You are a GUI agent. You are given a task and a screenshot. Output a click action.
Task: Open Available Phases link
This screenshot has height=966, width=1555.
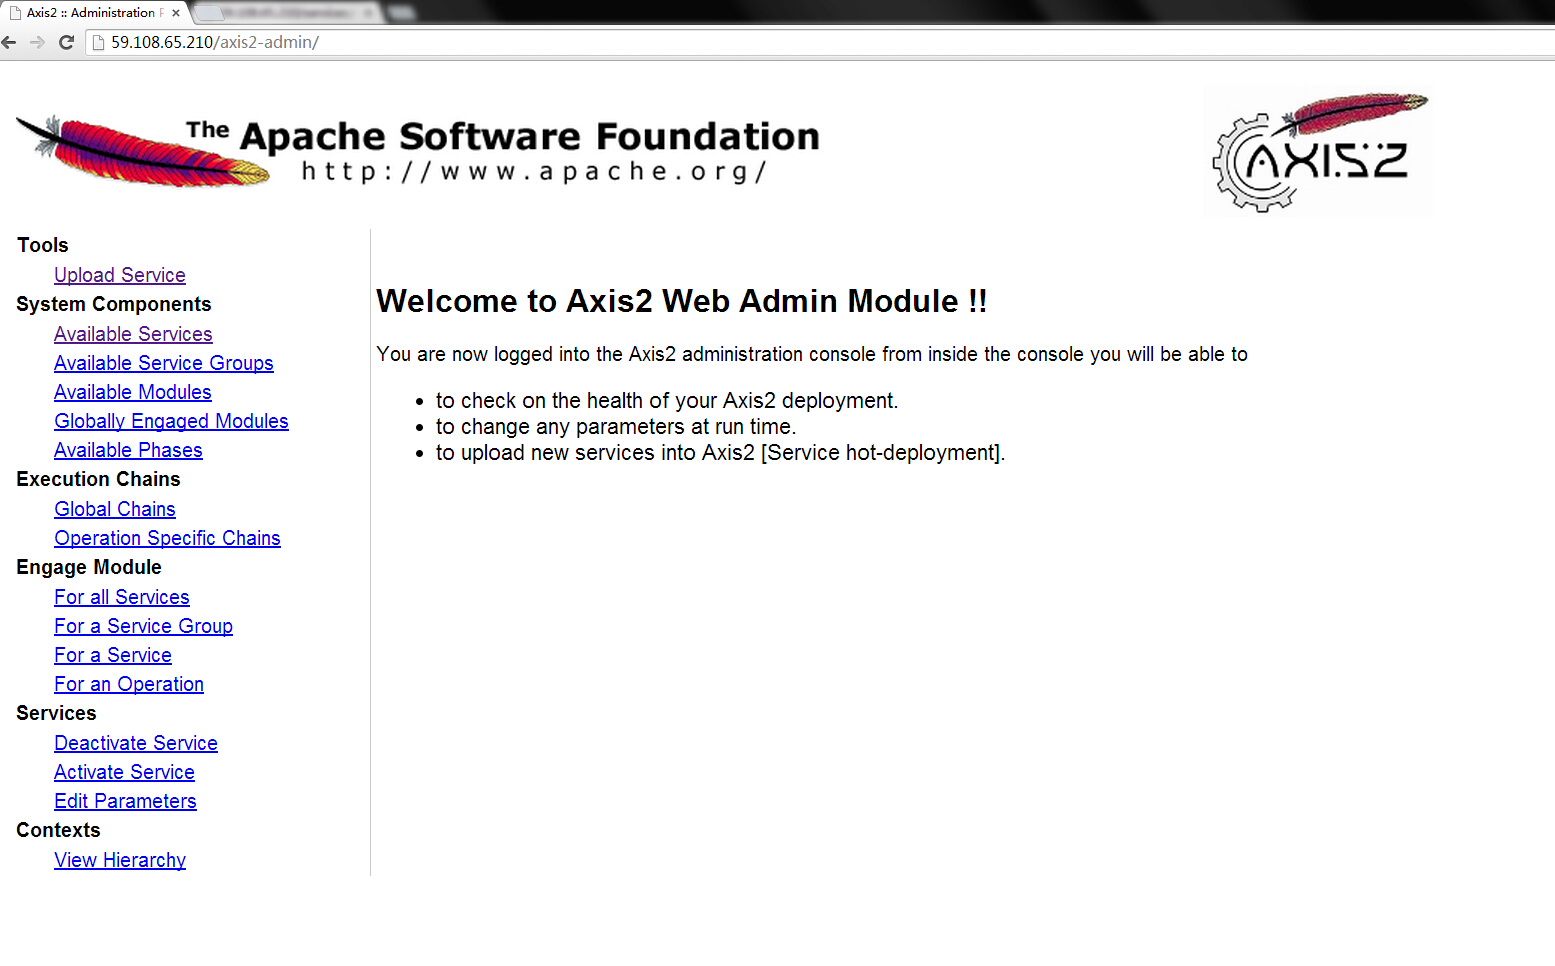(x=128, y=450)
